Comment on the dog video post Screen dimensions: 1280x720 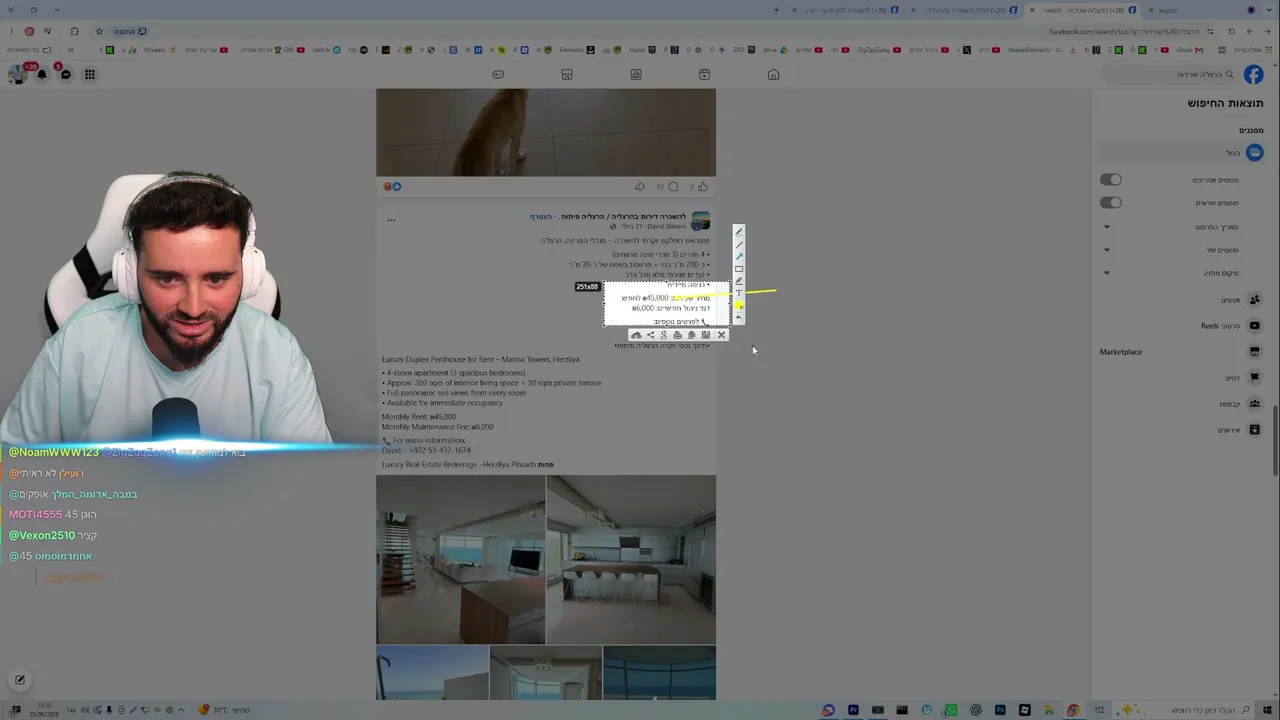pos(673,186)
